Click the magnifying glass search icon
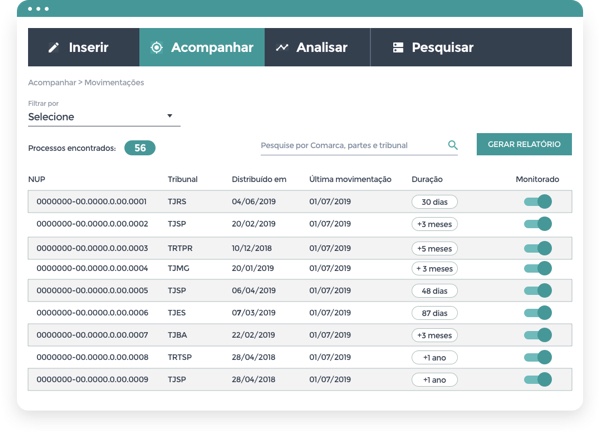Image resolution: width=600 pixels, height=433 pixels. (x=453, y=145)
